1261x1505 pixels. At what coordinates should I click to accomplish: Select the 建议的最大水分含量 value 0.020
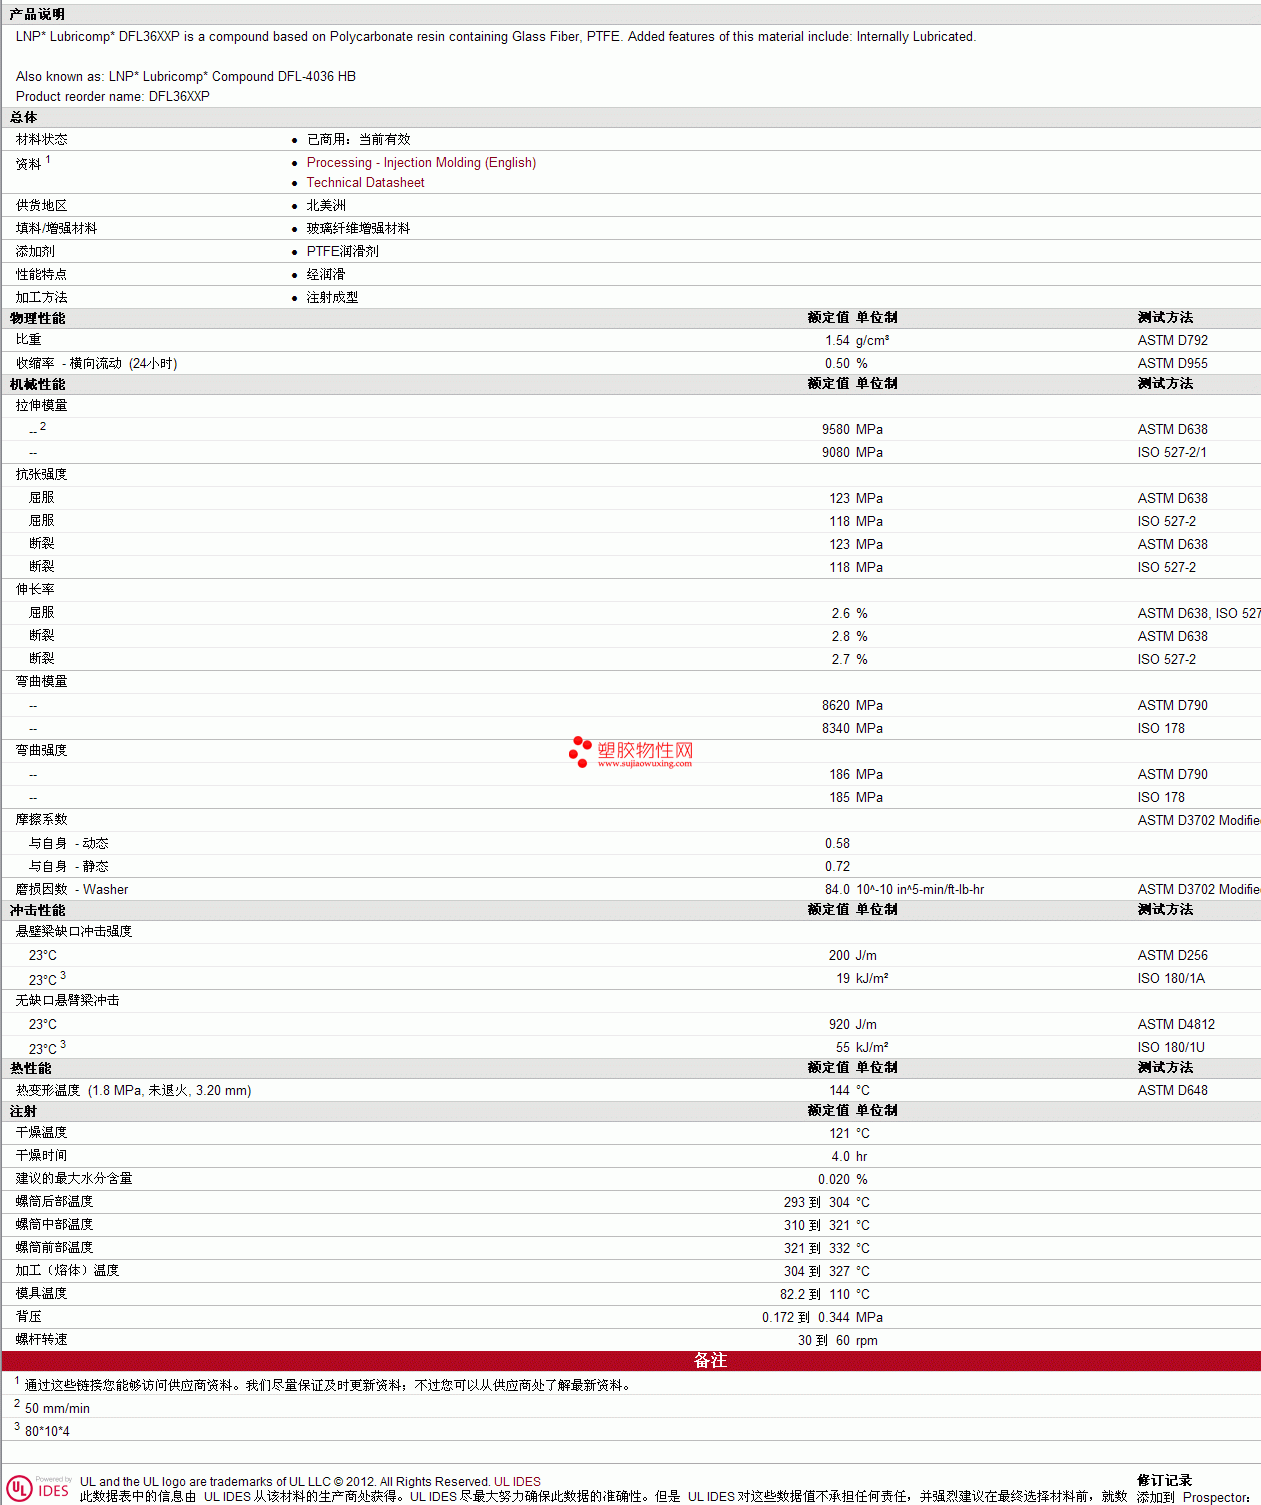tap(834, 1179)
